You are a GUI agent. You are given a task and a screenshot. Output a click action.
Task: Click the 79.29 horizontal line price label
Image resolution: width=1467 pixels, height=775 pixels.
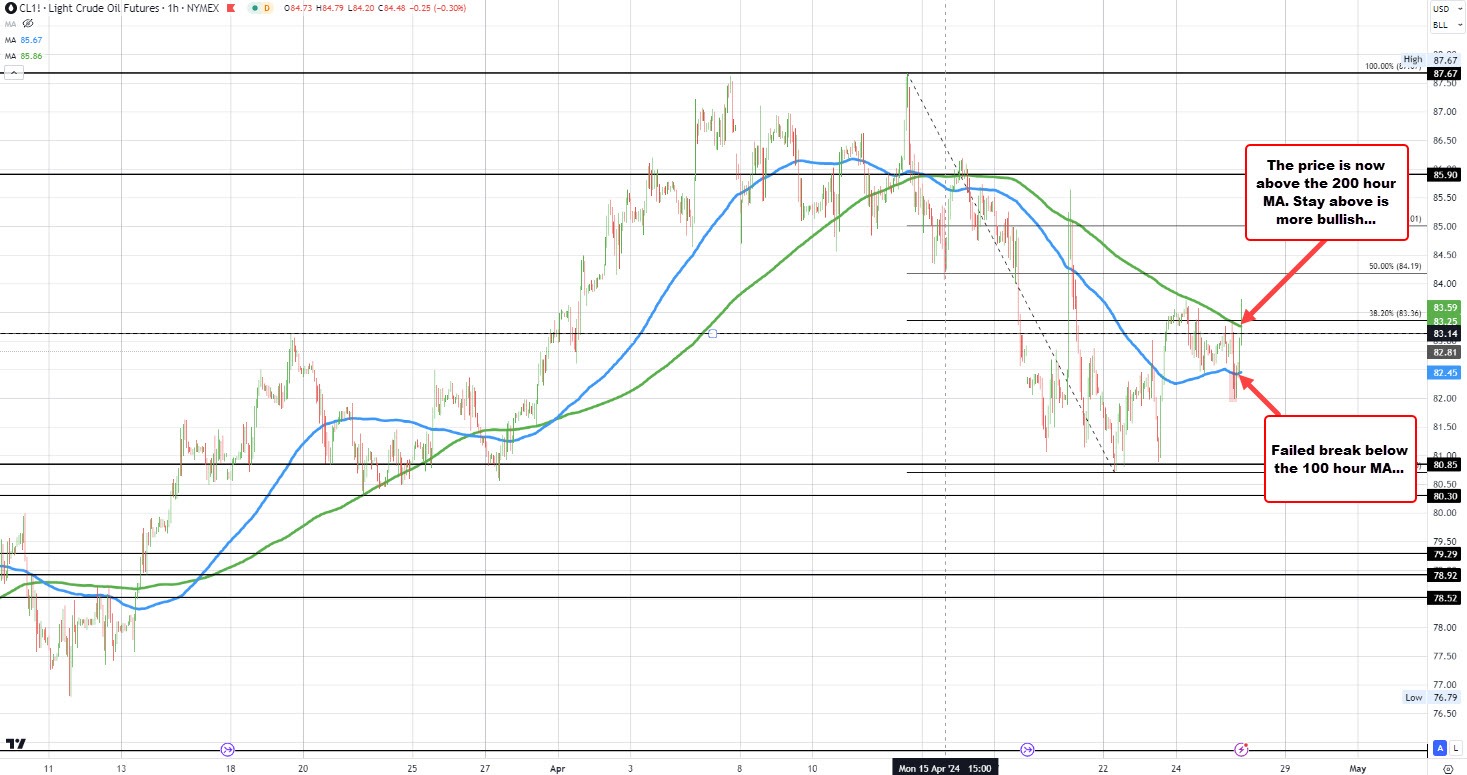point(1444,554)
